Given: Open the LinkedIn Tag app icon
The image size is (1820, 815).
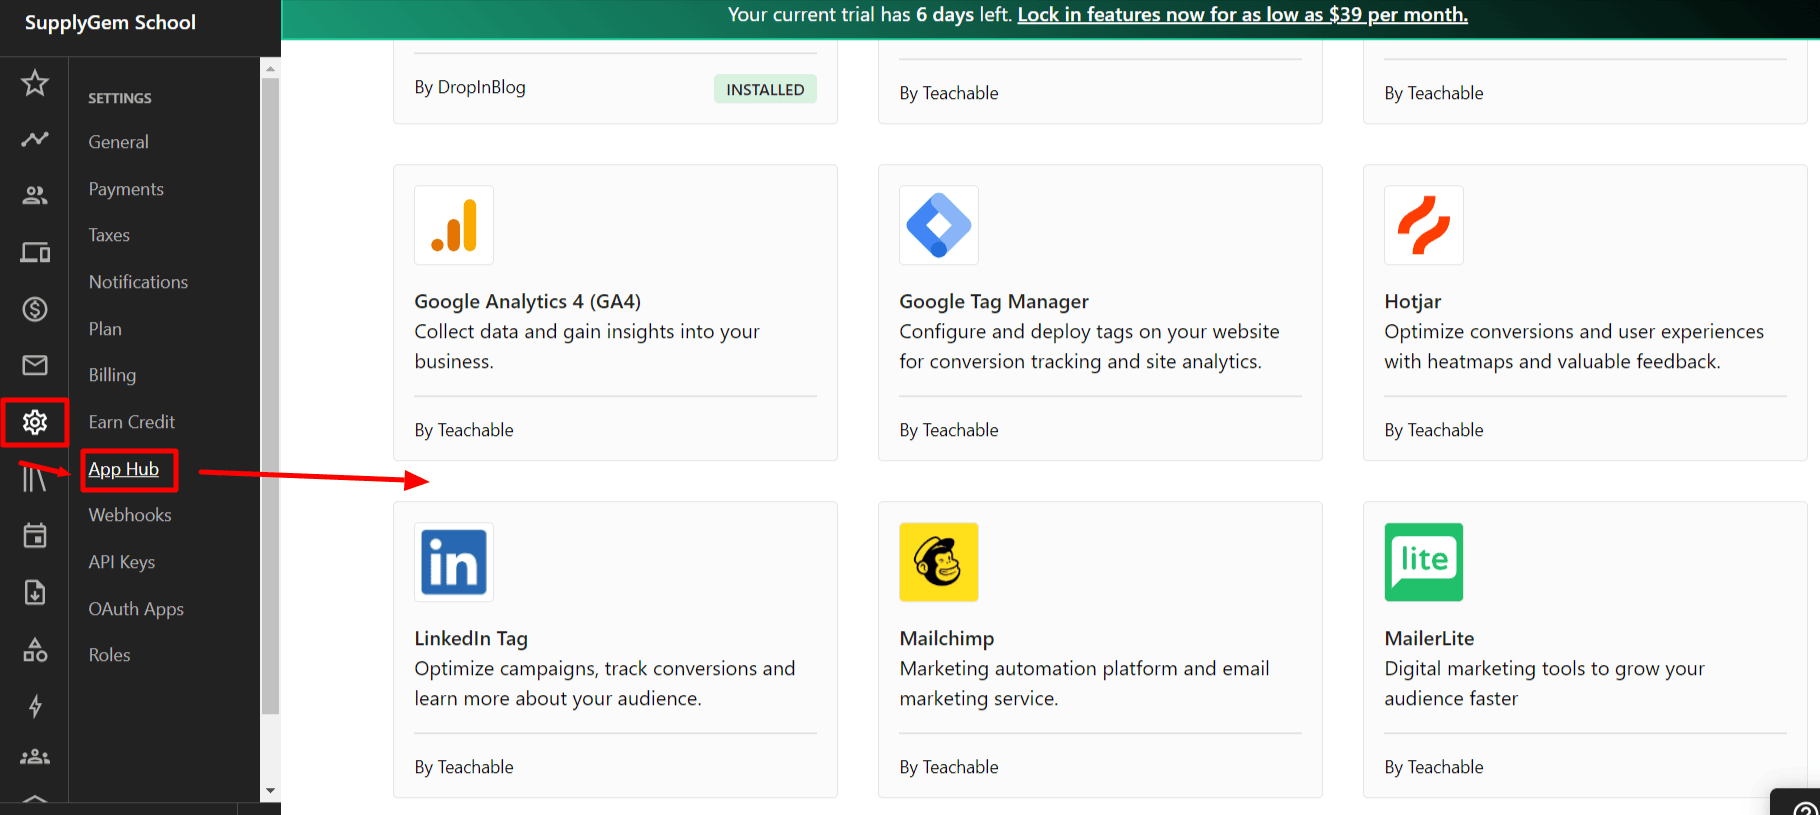Looking at the screenshot, I should [453, 562].
